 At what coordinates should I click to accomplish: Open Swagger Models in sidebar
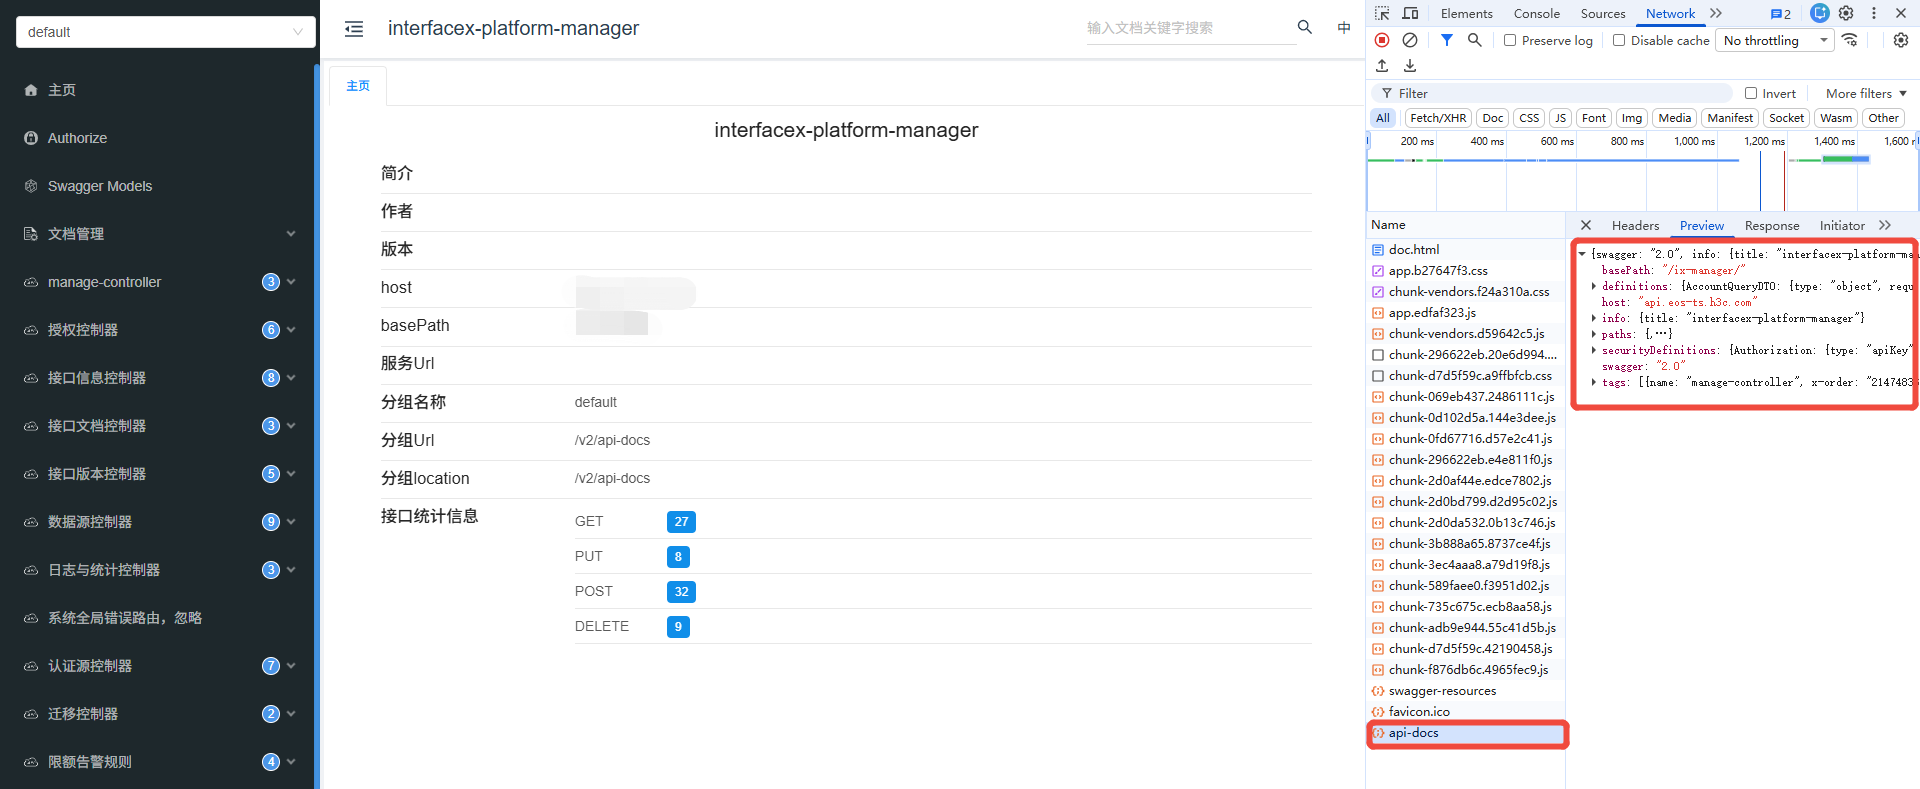pyautogui.click(x=158, y=186)
